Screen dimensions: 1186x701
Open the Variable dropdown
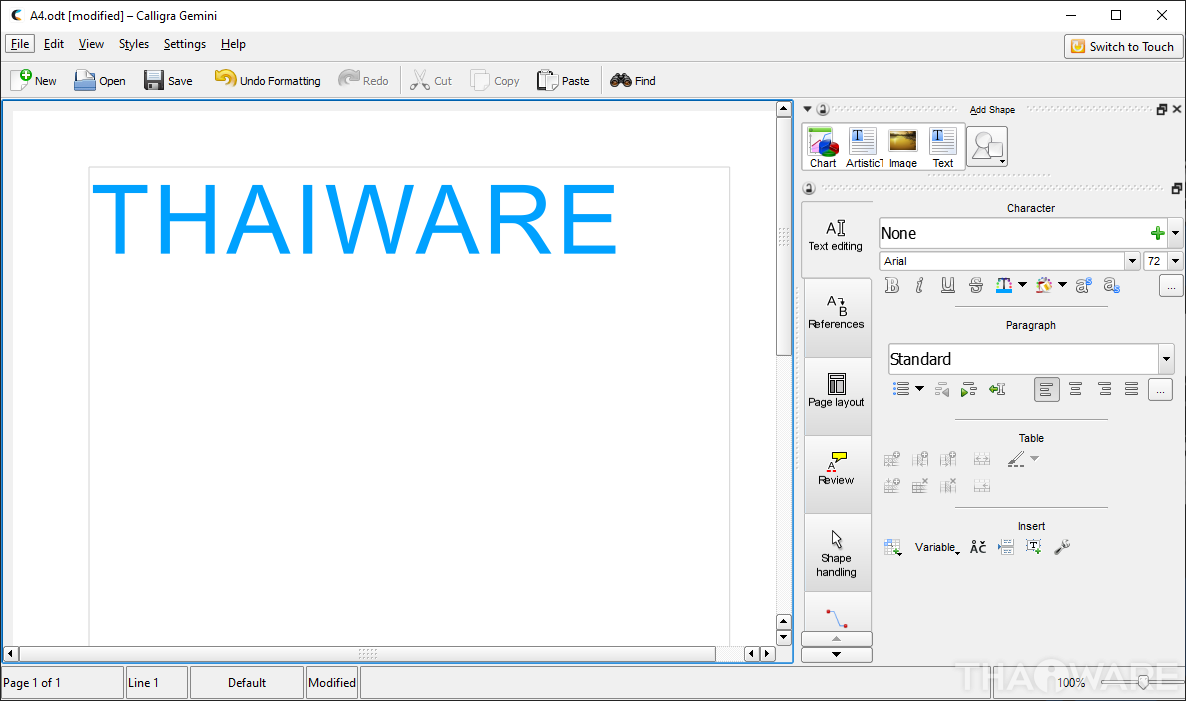click(x=936, y=547)
